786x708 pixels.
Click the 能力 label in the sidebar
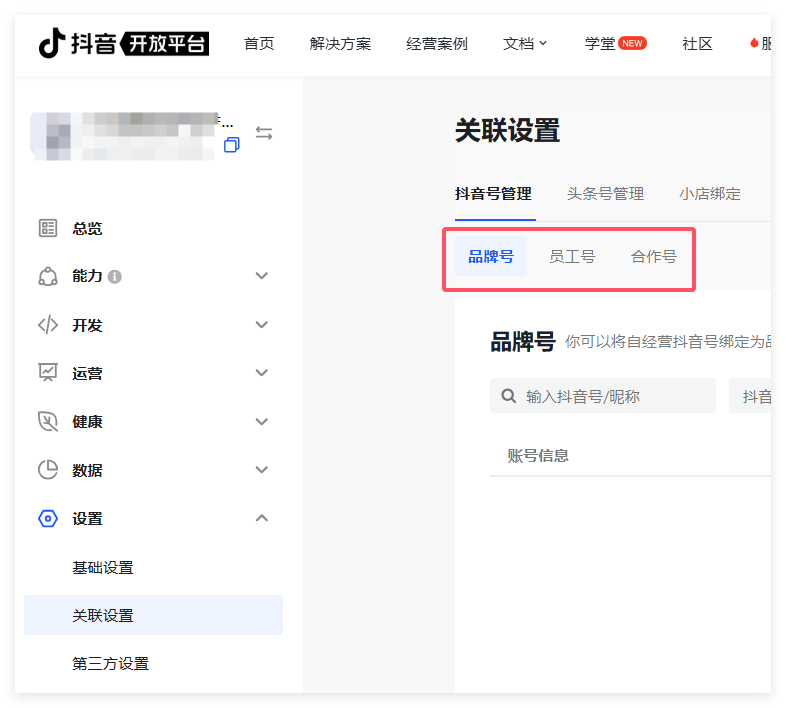coord(87,276)
